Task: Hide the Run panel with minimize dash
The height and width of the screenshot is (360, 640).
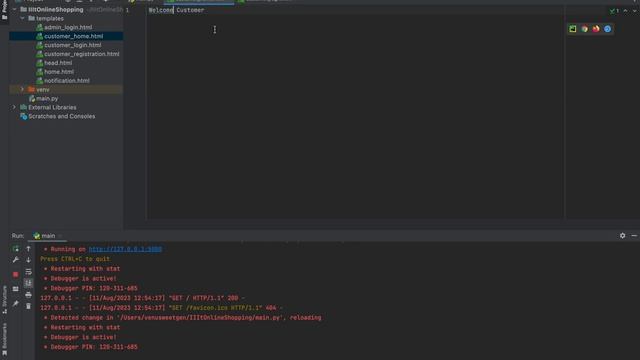Action: [x=634, y=236]
